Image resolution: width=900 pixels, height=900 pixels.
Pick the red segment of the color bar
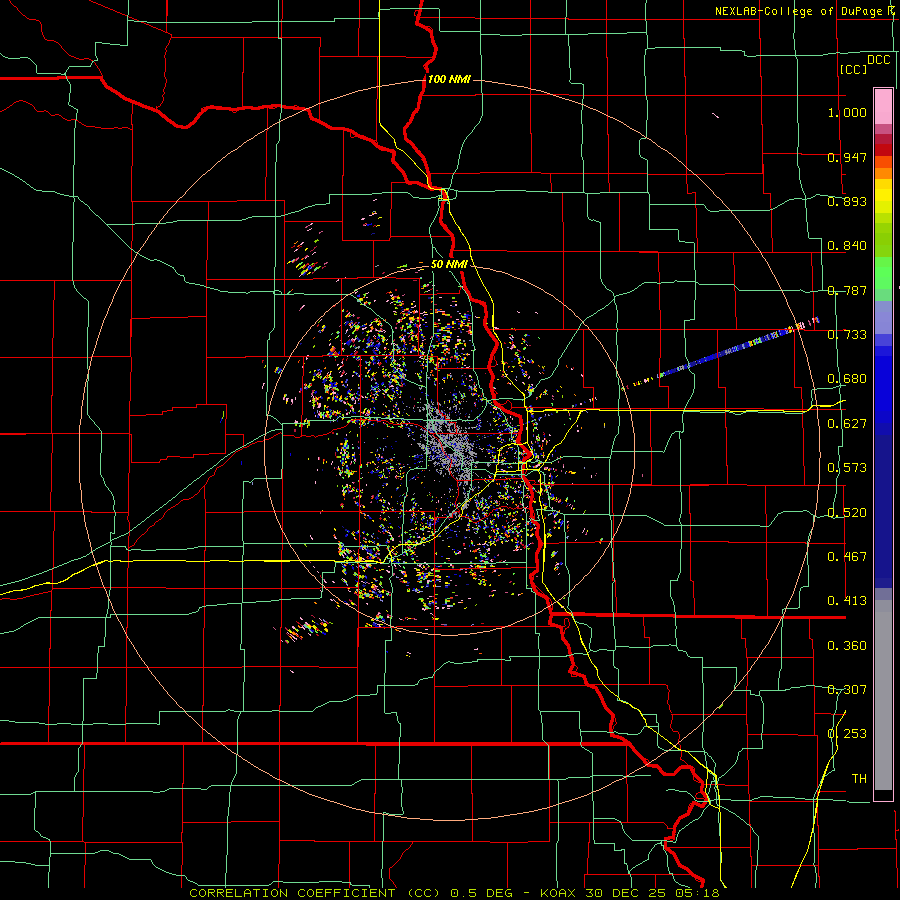883,150
